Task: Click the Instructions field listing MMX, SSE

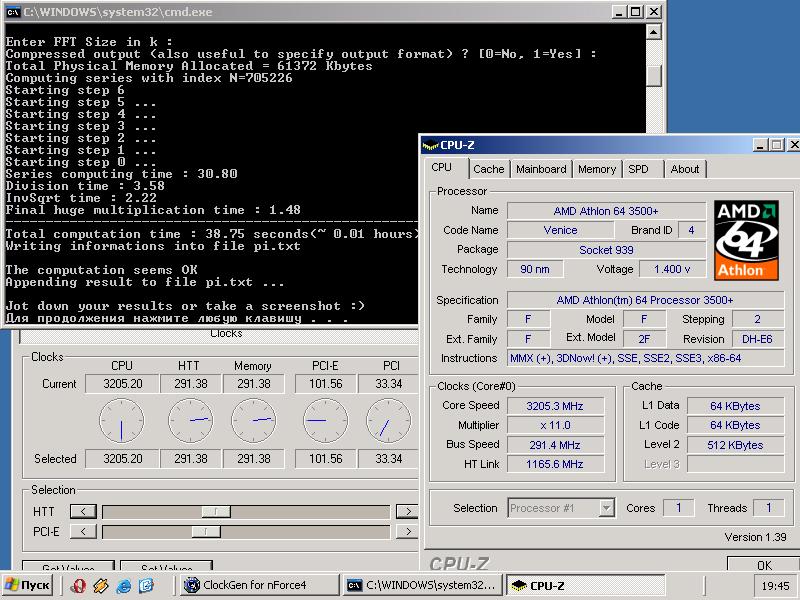Action: click(x=645, y=358)
